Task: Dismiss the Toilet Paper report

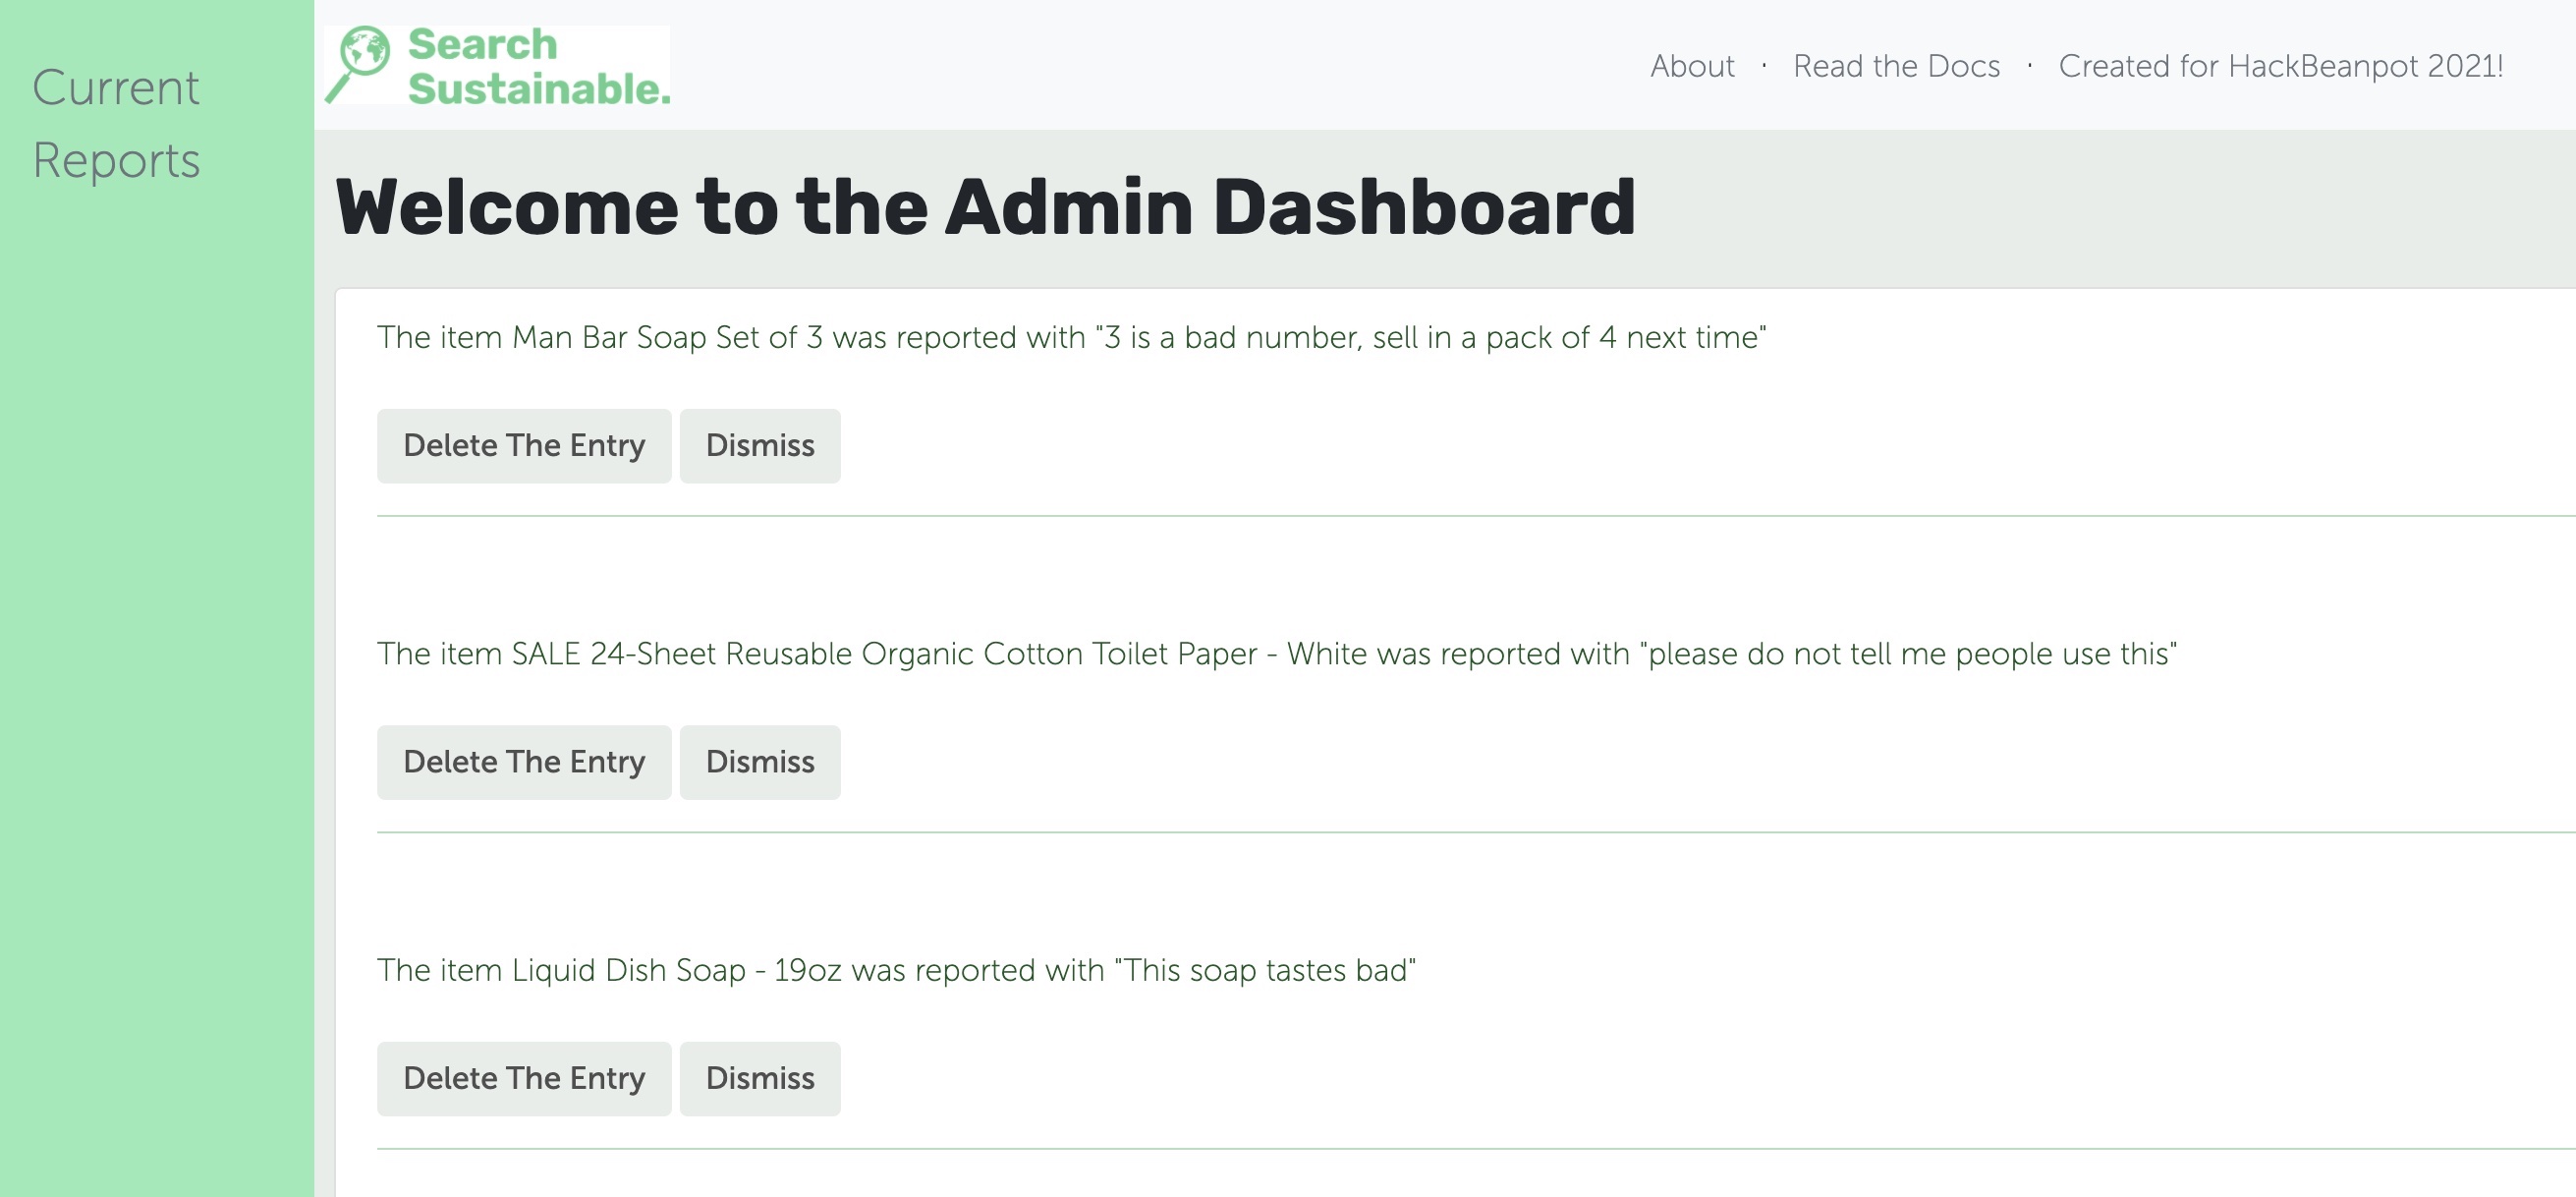Action: click(760, 762)
